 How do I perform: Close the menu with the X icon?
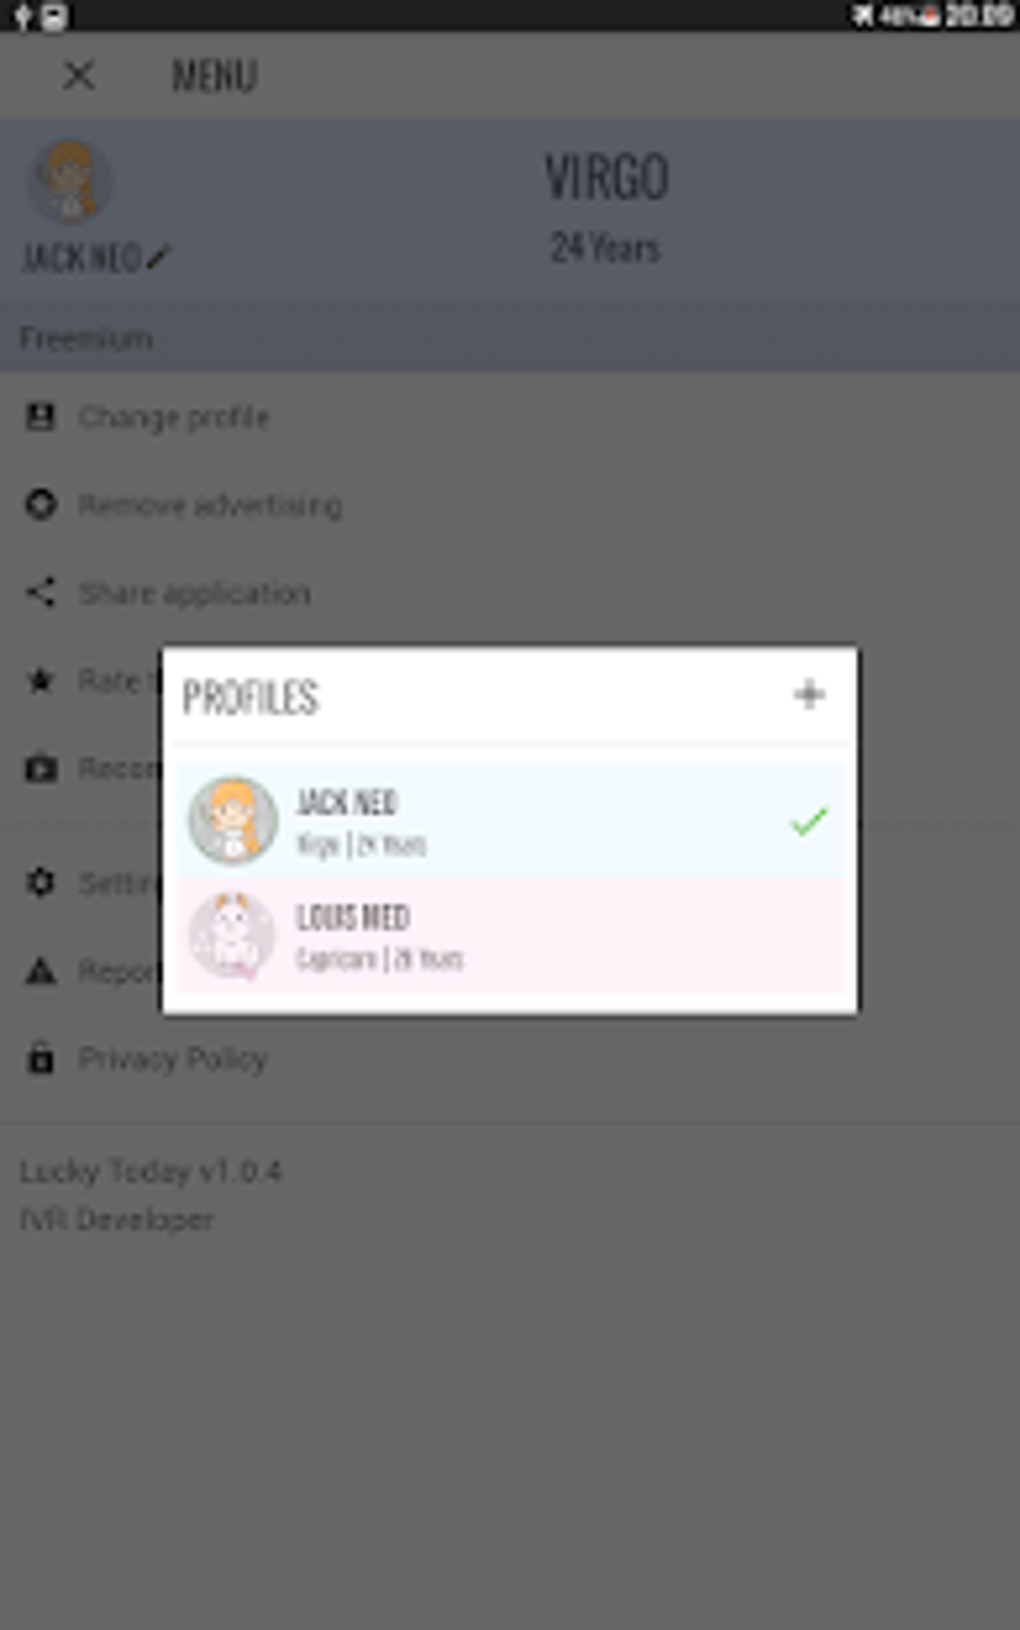[x=79, y=76]
